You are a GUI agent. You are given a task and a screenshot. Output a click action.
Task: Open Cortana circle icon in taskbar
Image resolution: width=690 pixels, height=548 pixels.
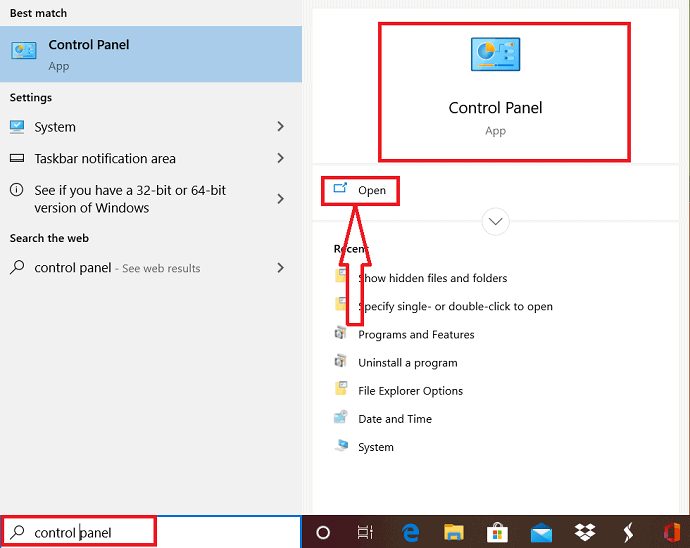[323, 533]
